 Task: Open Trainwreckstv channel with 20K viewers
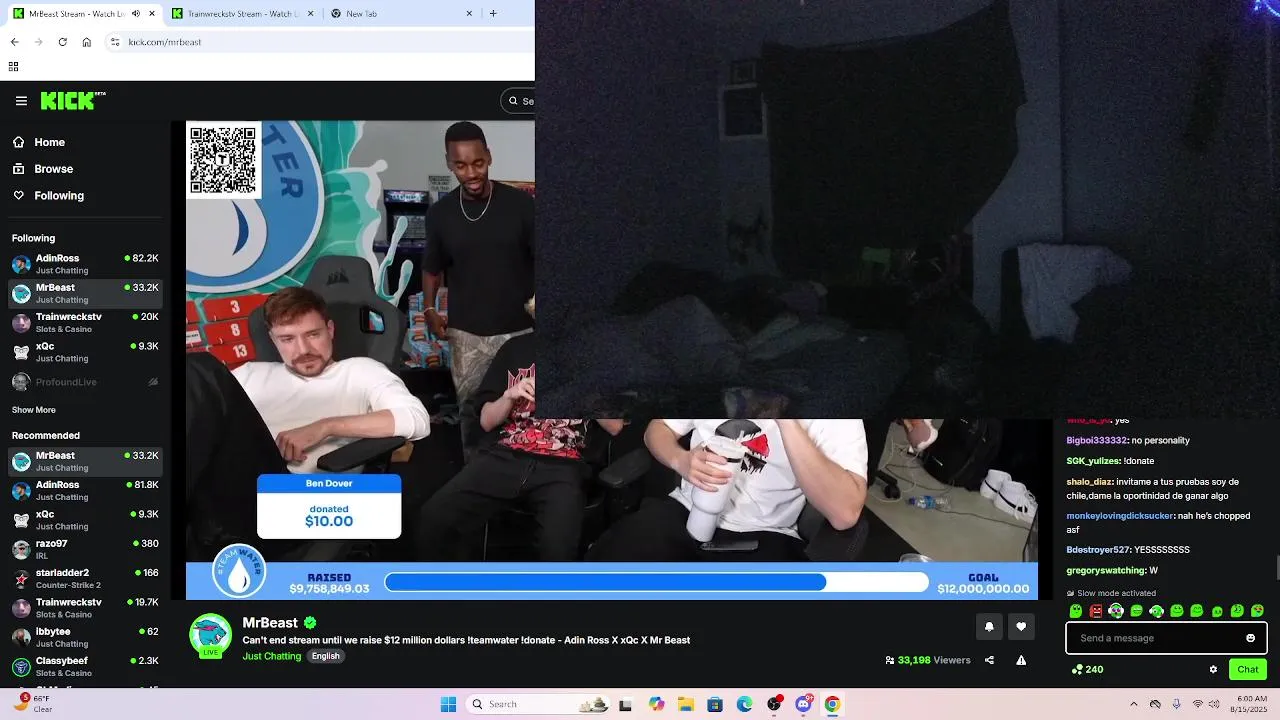click(85, 323)
